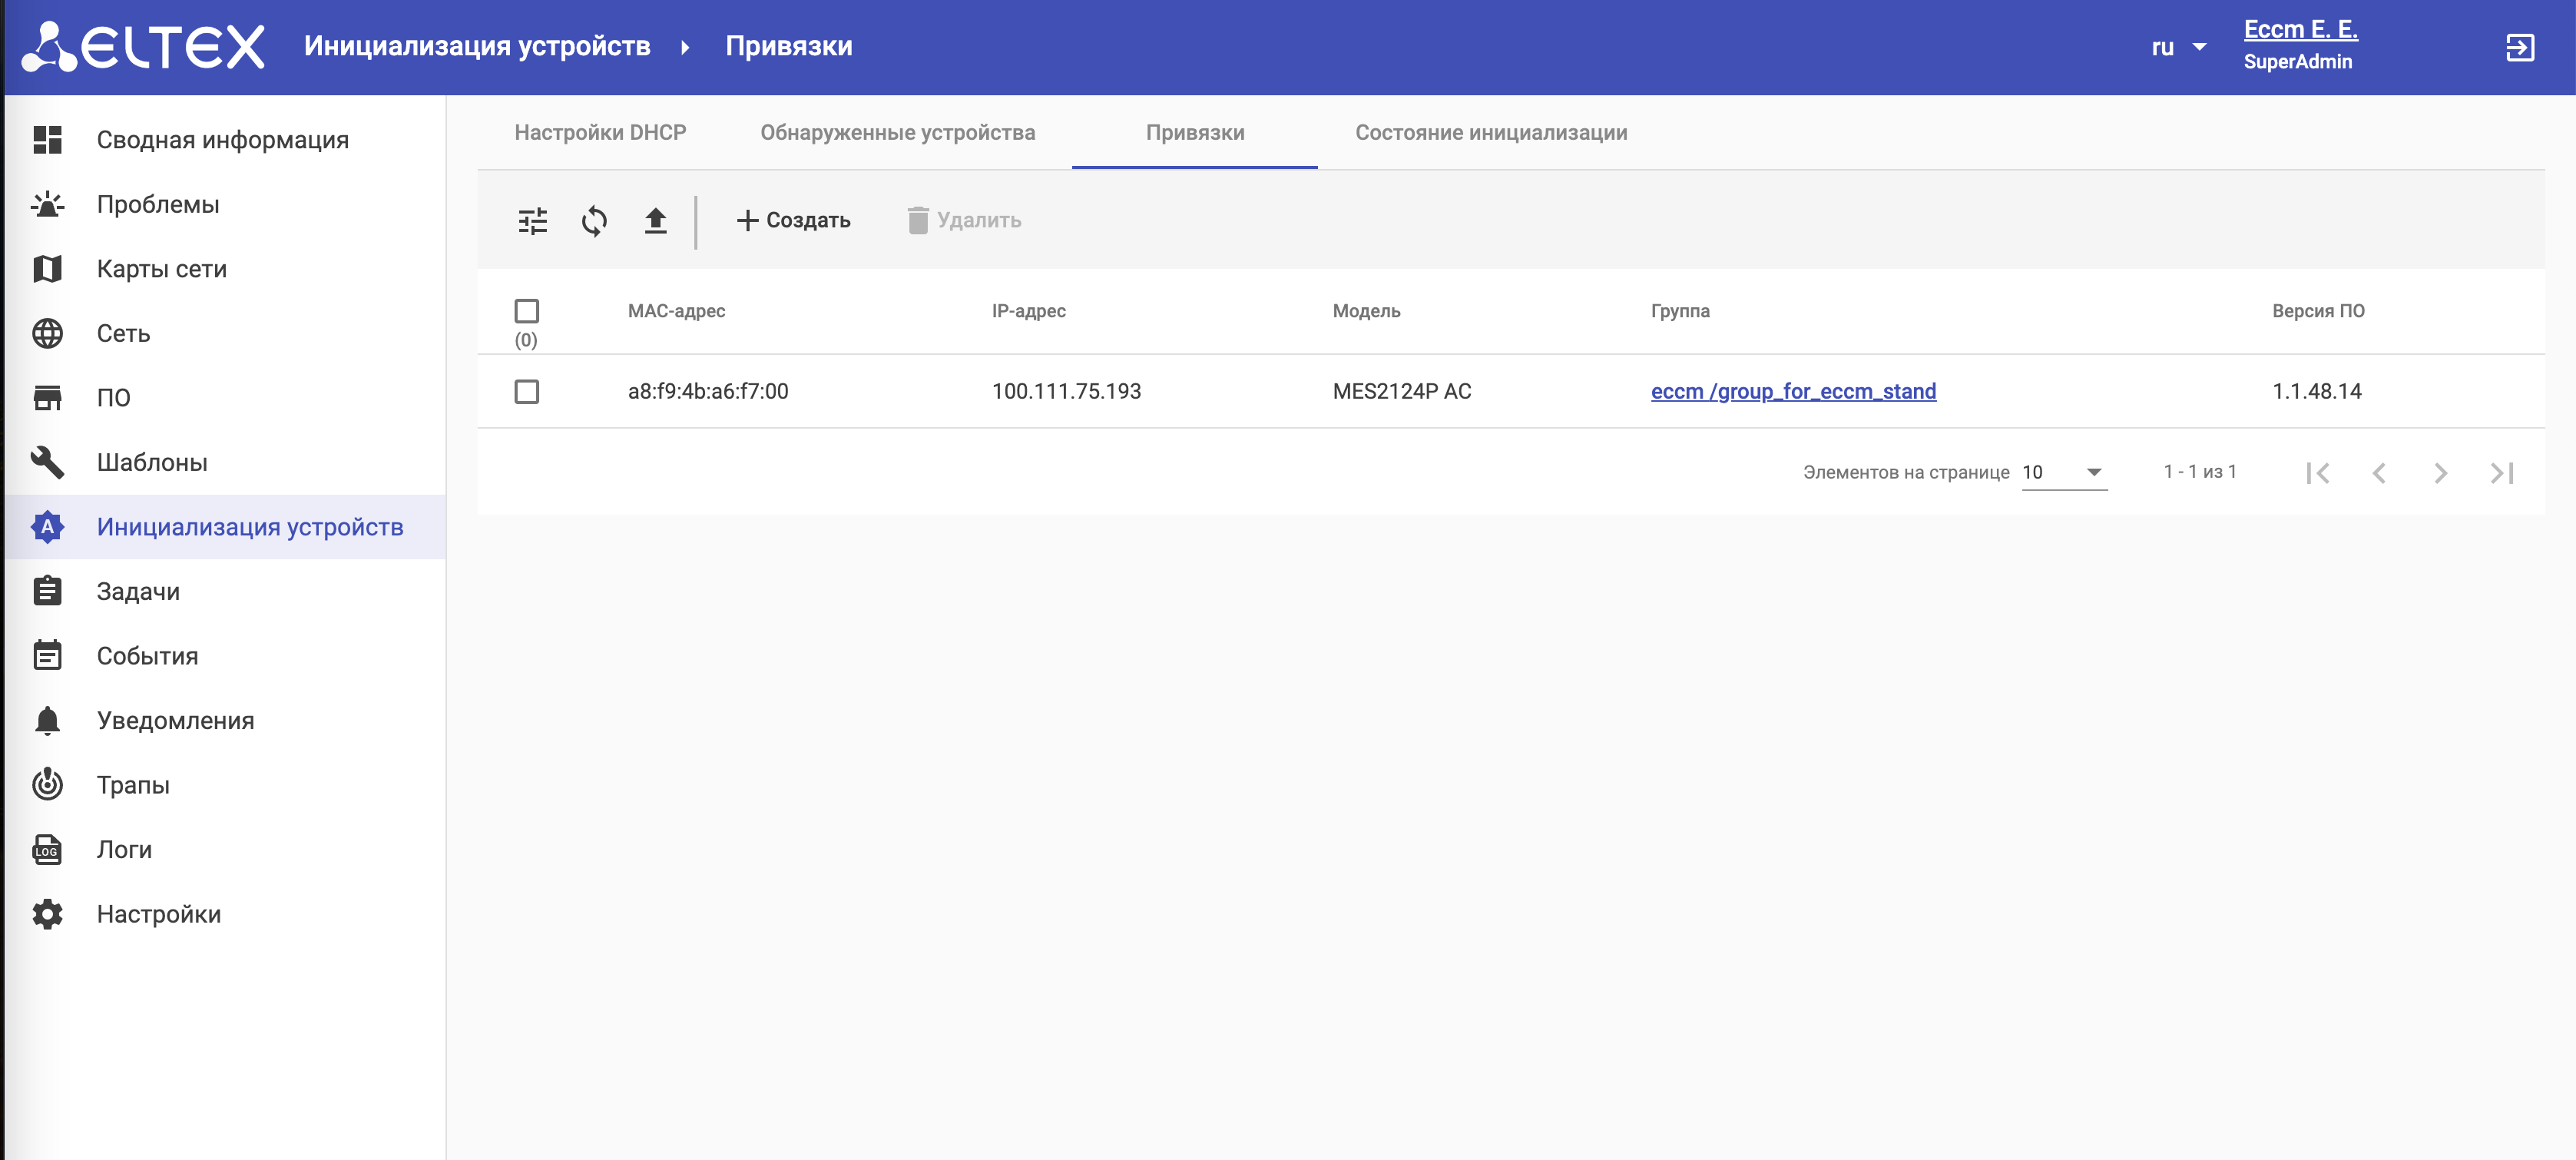Click the Eccm E. E. user profile link

click(2300, 30)
